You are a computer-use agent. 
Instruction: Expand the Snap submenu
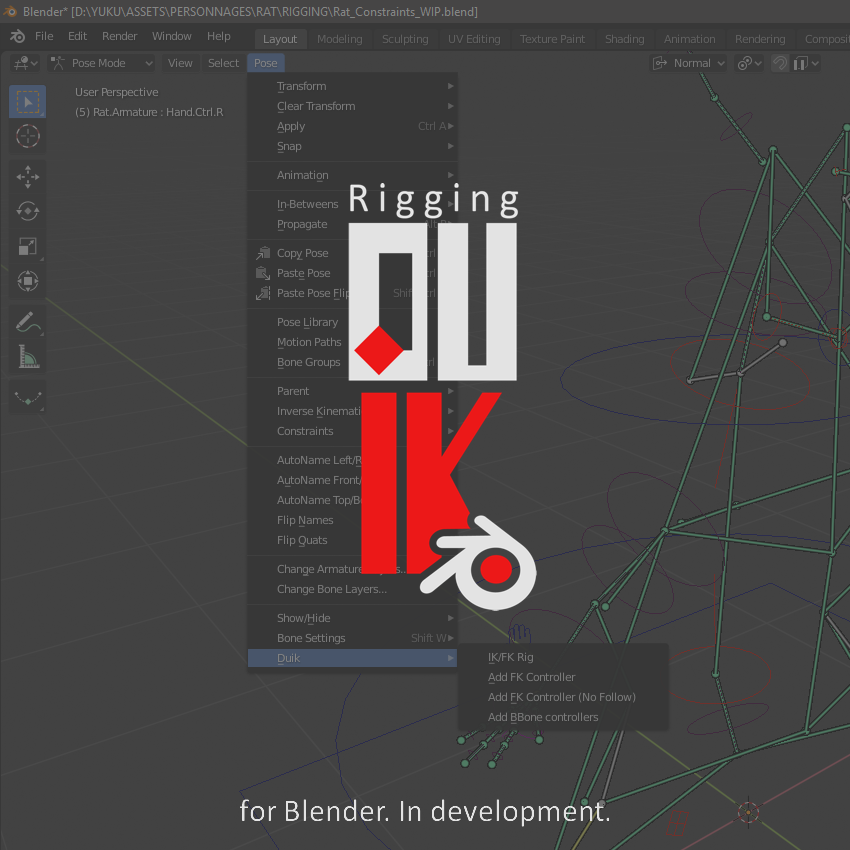pyautogui.click(x=352, y=146)
